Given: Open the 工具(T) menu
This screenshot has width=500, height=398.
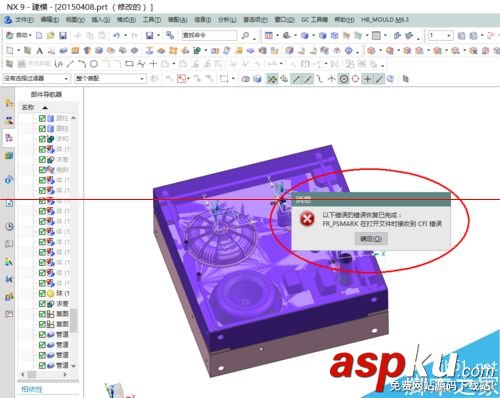Looking at the screenshot, I should pyautogui.click(x=152, y=20).
